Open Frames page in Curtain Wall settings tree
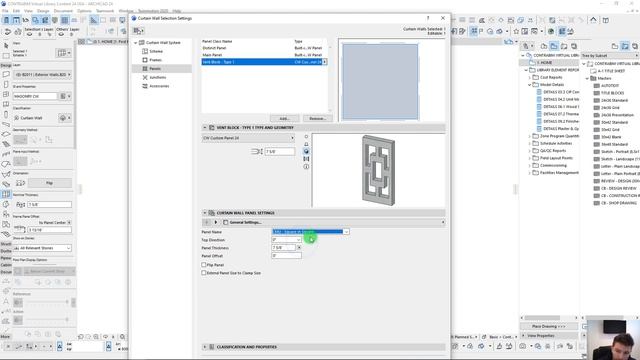This screenshot has width=640, height=360. pos(155,60)
